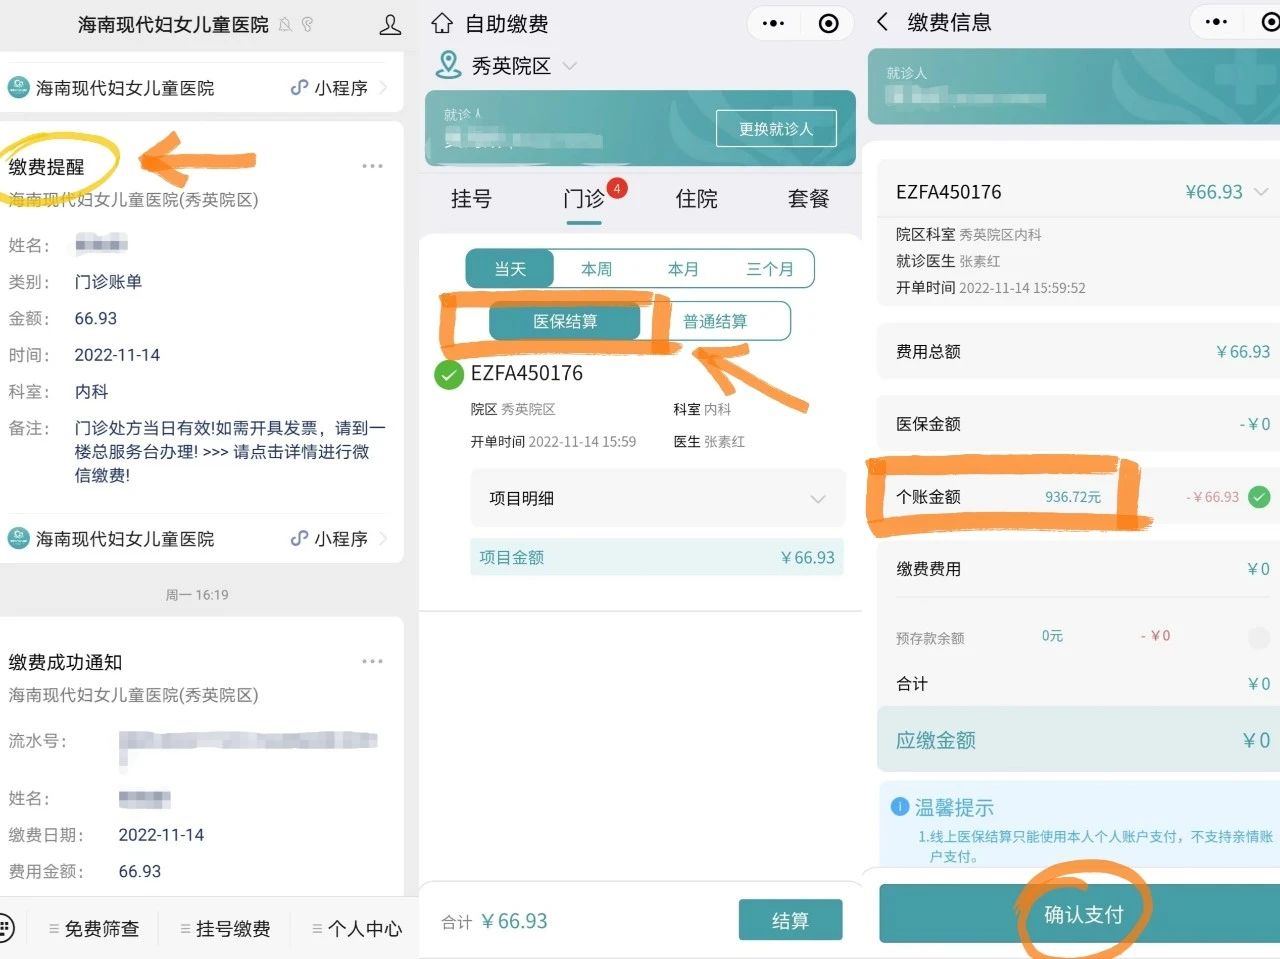Select the 预存款余额 payment option circle

(x=1259, y=636)
